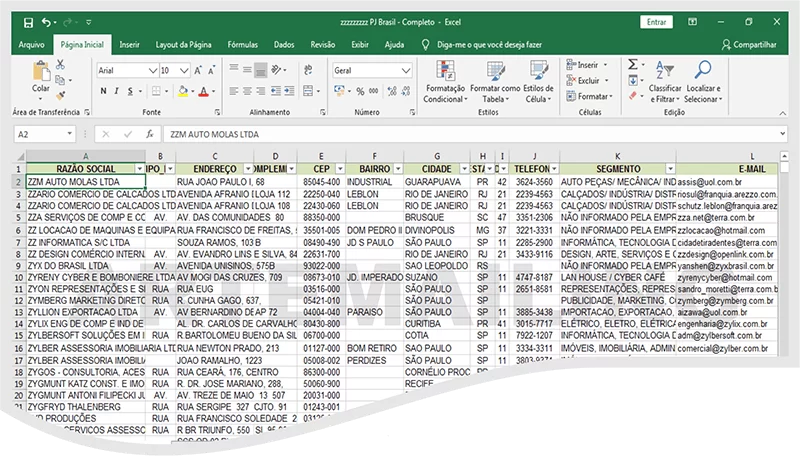Activate the Format Painter brush
Viewport: 800px width, 456px height.
(61, 95)
